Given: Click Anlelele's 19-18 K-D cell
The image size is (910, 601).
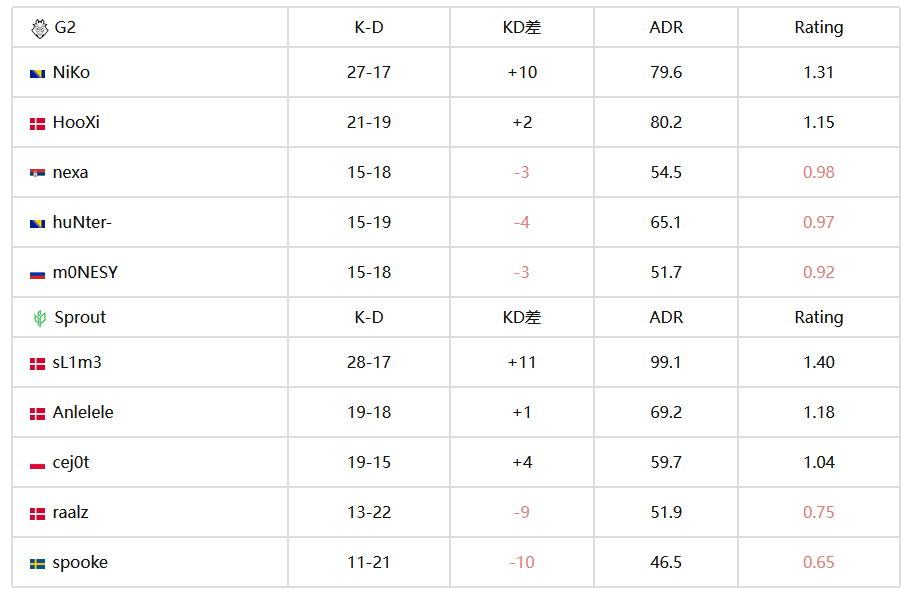Looking at the screenshot, I should [369, 412].
